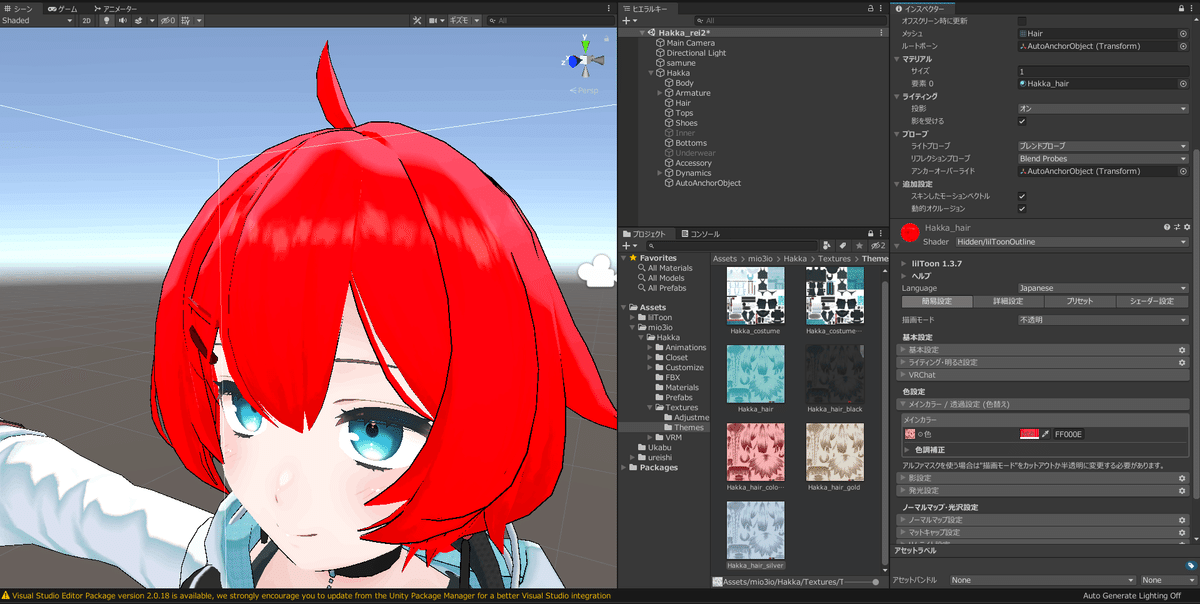The height and width of the screenshot is (604, 1200).
Task: Select the プリセット tab
Action: pyautogui.click(x=1080, y=301)
